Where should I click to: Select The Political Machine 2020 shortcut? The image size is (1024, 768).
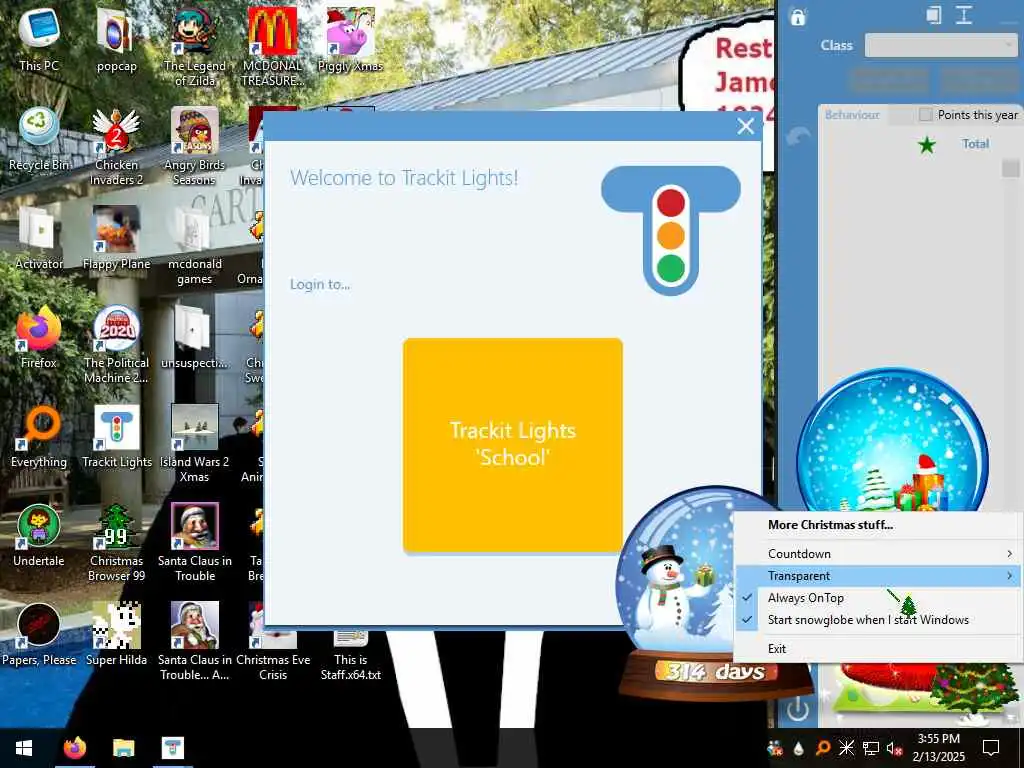[x=116, y=344]
